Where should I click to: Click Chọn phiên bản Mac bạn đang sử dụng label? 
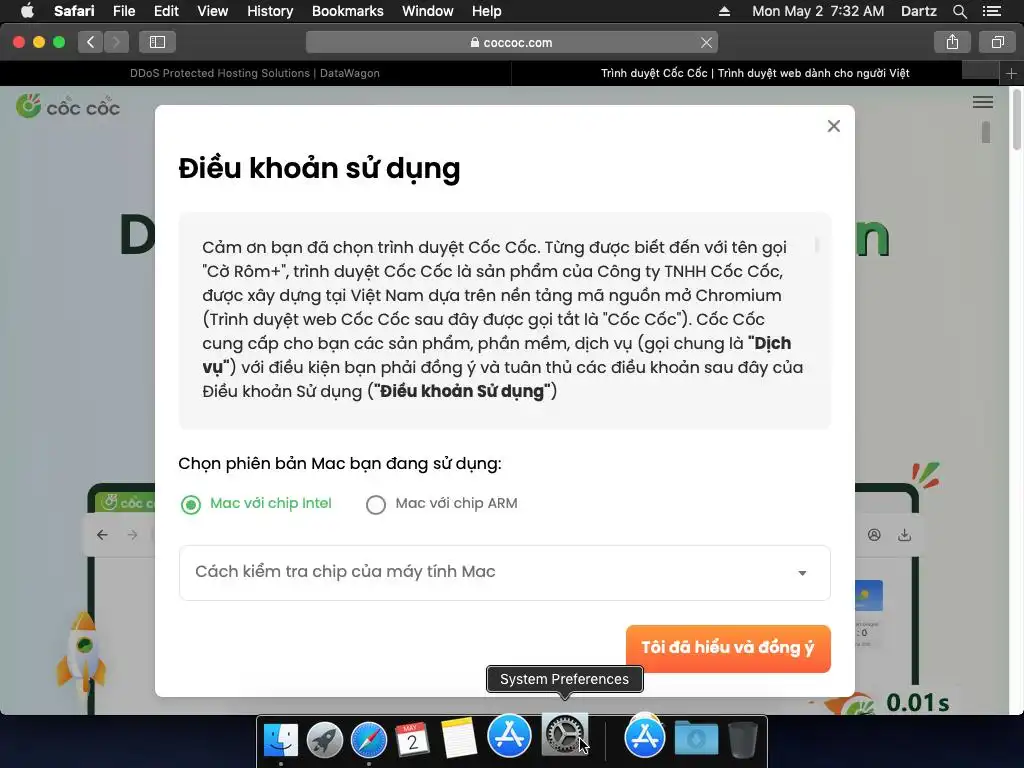[x=340, y=464]
